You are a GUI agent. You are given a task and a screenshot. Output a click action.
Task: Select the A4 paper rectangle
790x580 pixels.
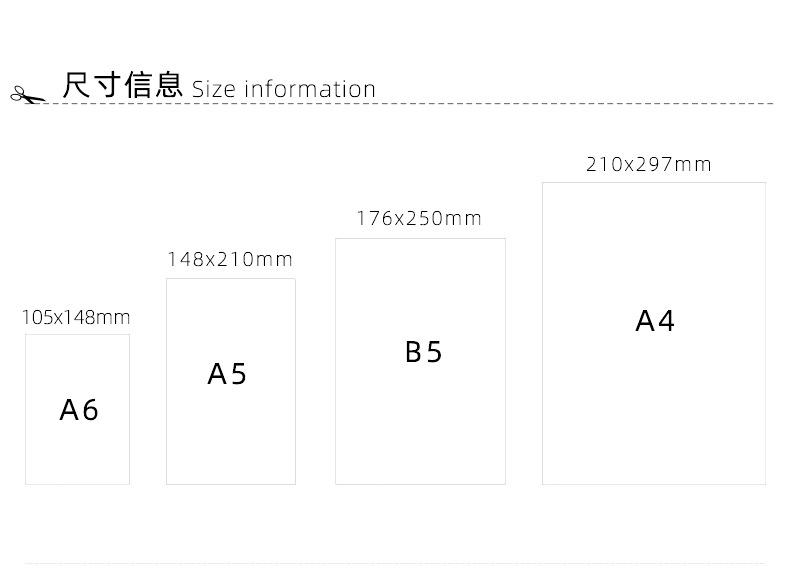coord(654,334)
